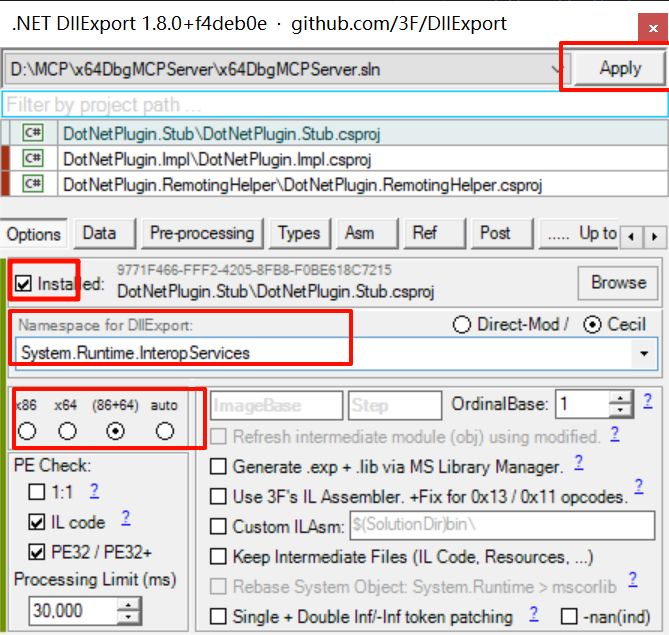The height and width of the screenshot is (635, 669).
Task: Open help link beside IL code check
Action: coord(126,518)
